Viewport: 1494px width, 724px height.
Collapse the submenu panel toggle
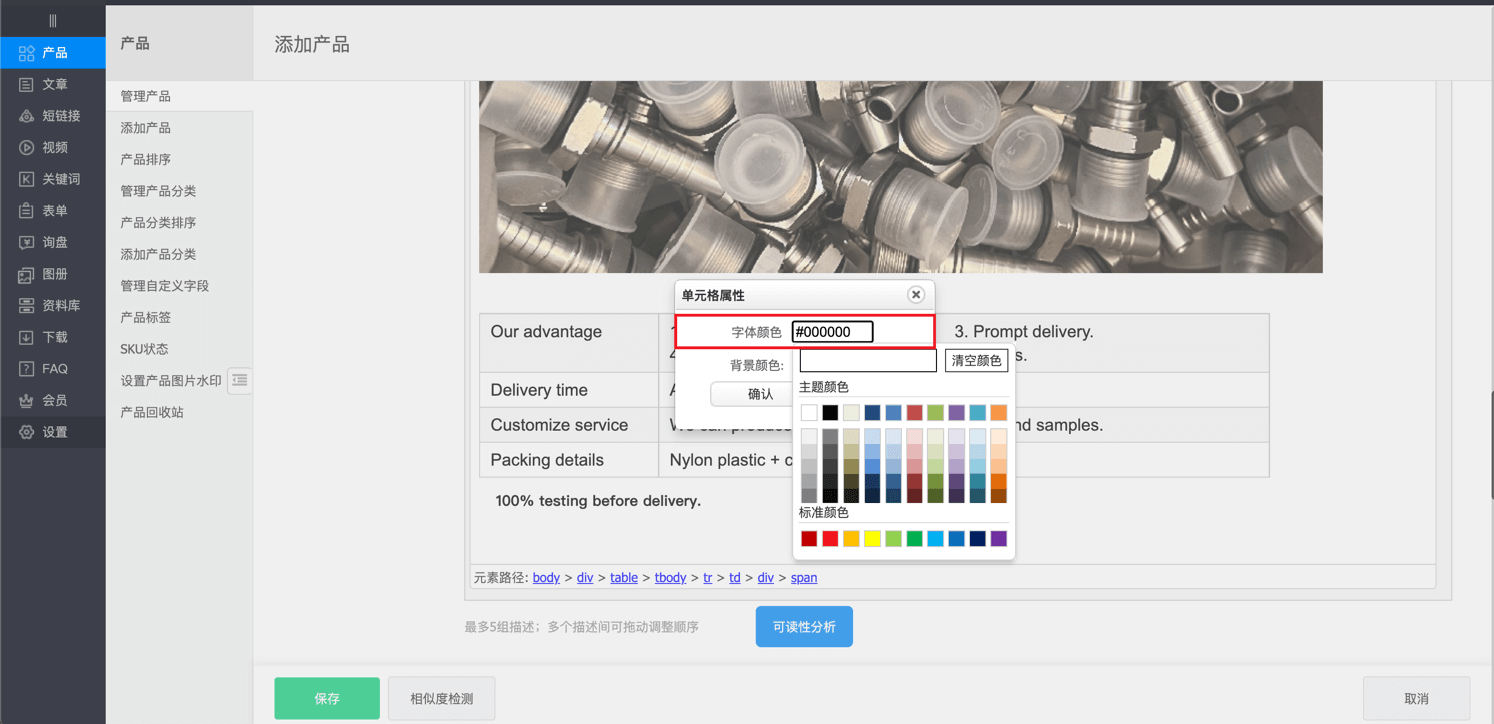(239, 380)
